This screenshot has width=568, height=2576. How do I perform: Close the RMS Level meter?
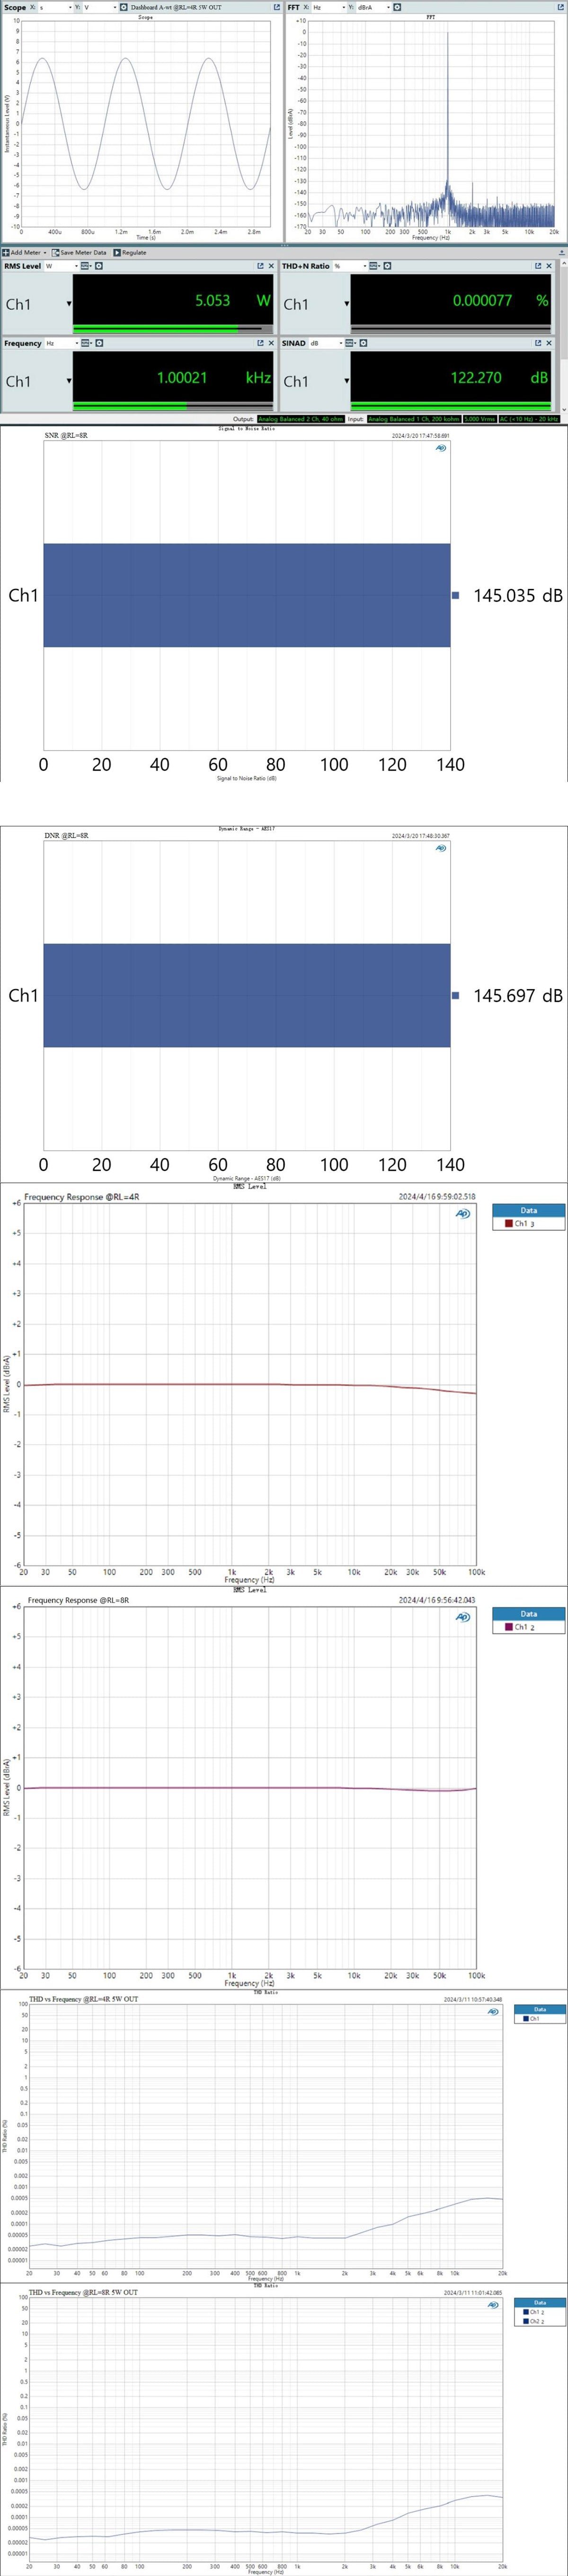click(271, 266)
